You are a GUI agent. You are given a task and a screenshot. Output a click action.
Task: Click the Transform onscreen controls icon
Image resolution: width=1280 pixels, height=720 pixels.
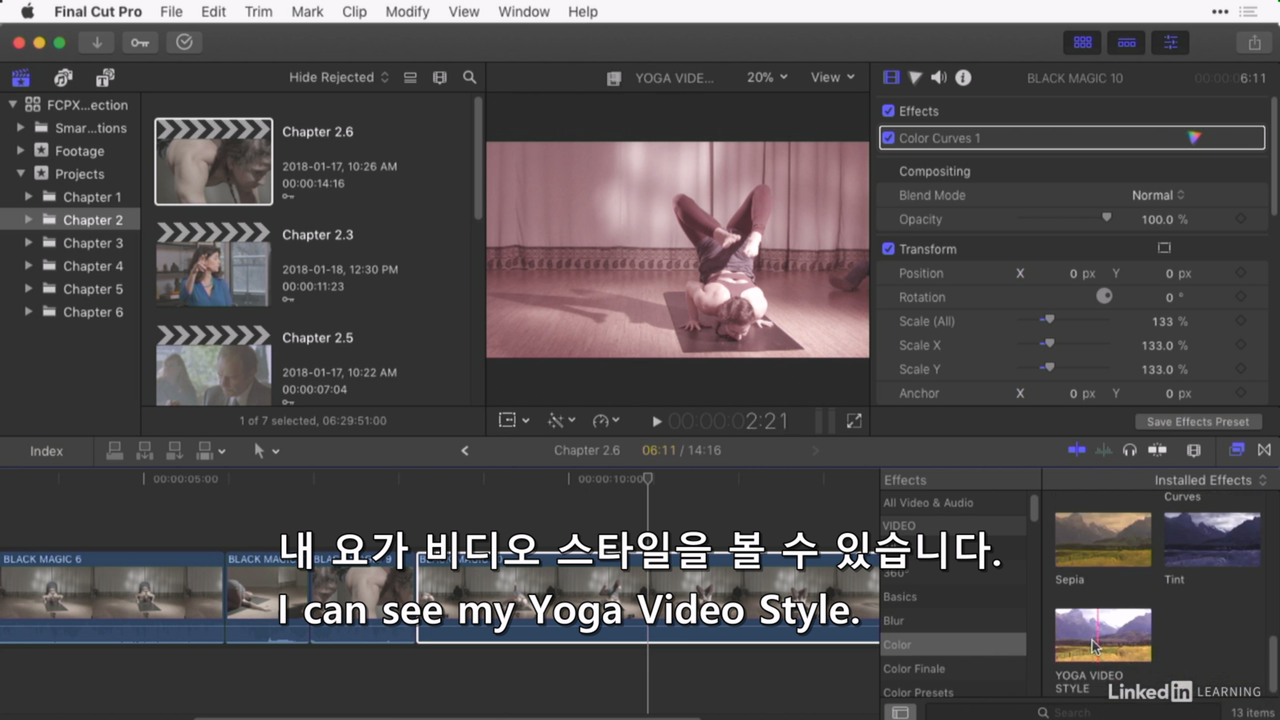(x=1164, y=248)
